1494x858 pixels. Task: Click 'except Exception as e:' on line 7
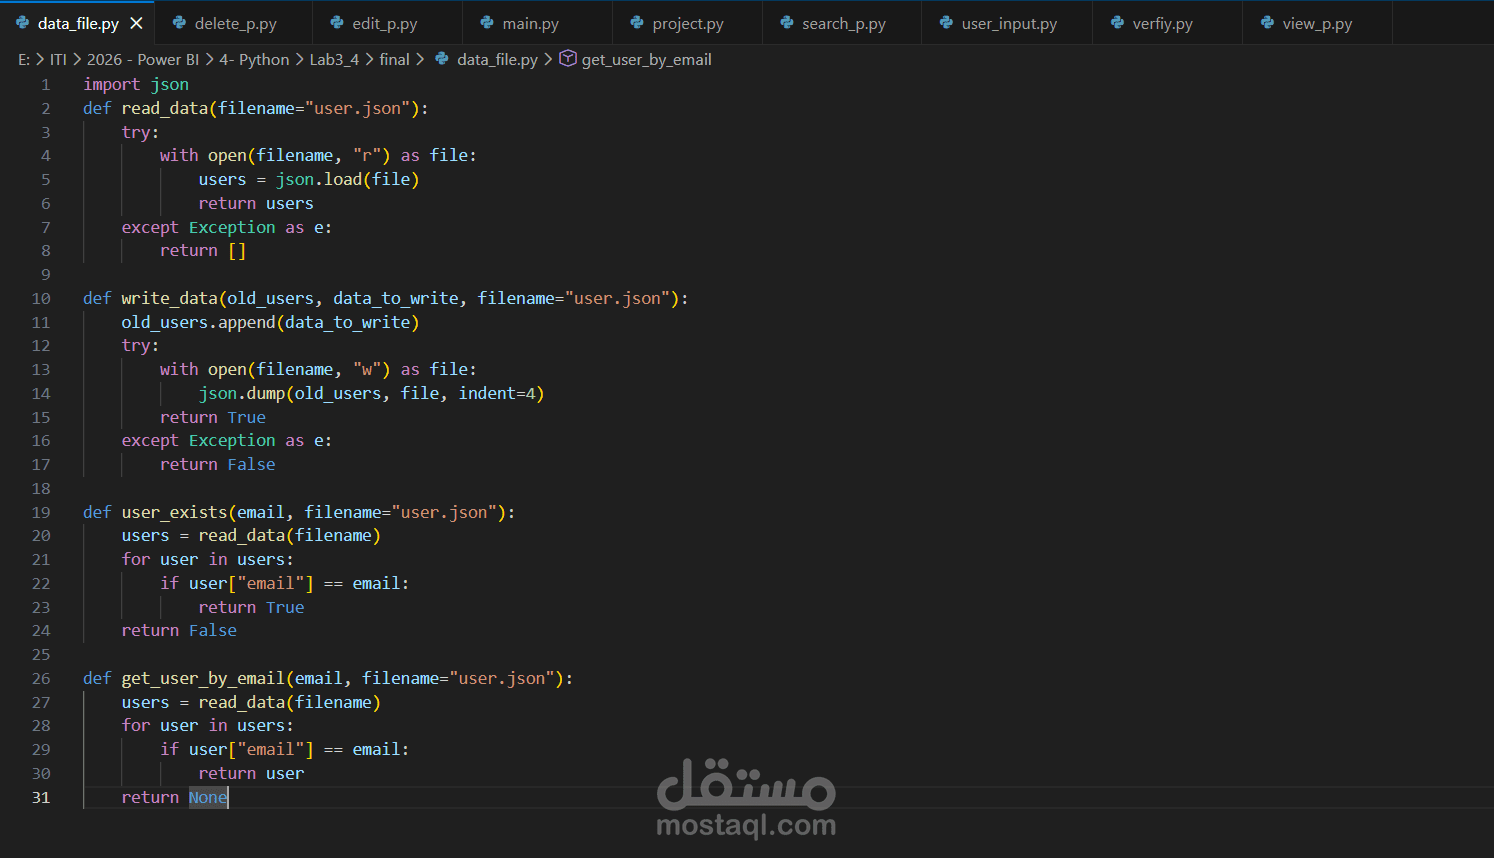(227, 228)
